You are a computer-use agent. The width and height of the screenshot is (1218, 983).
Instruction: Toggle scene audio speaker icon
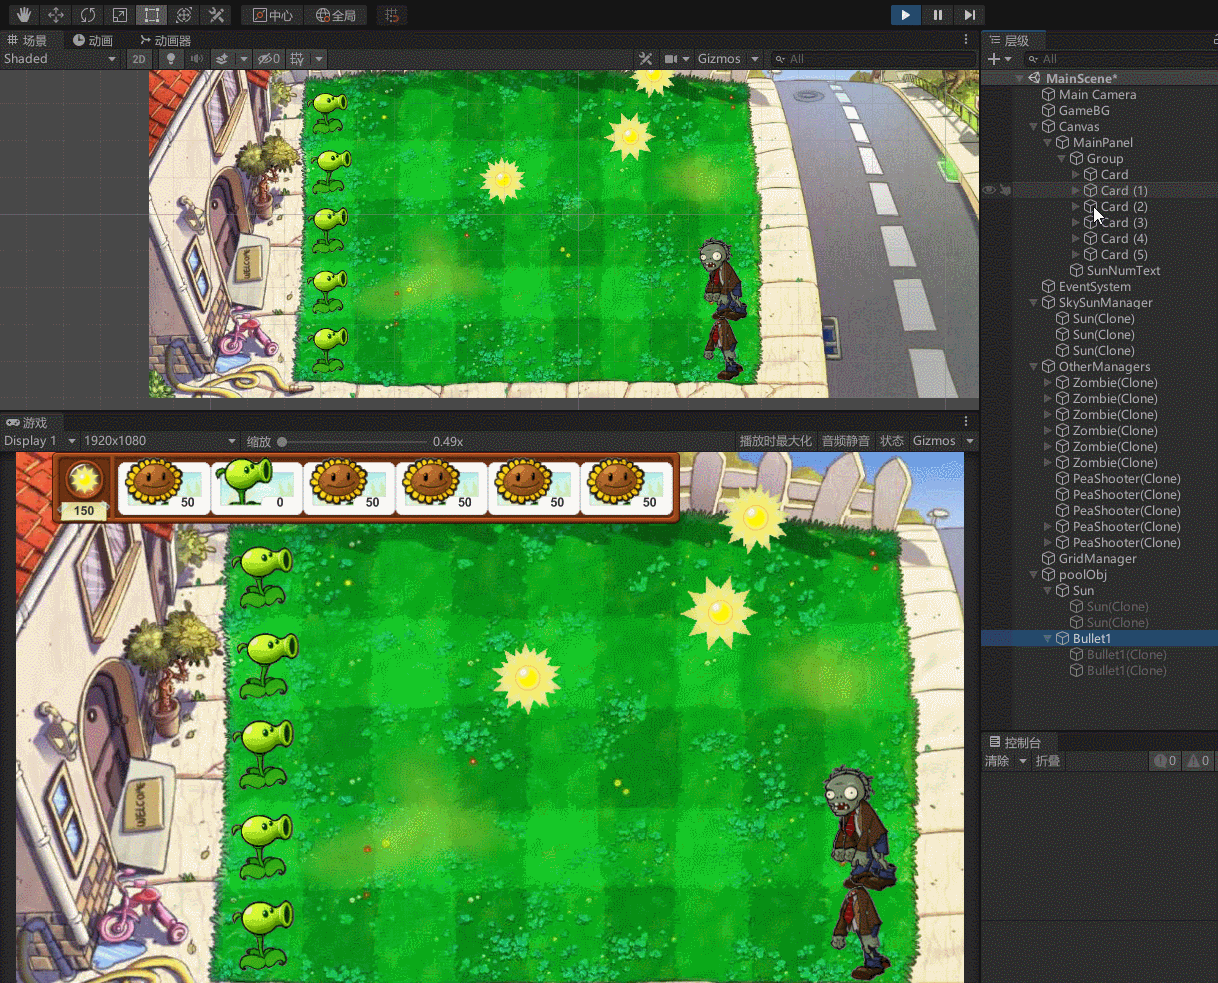coord(197,59)
